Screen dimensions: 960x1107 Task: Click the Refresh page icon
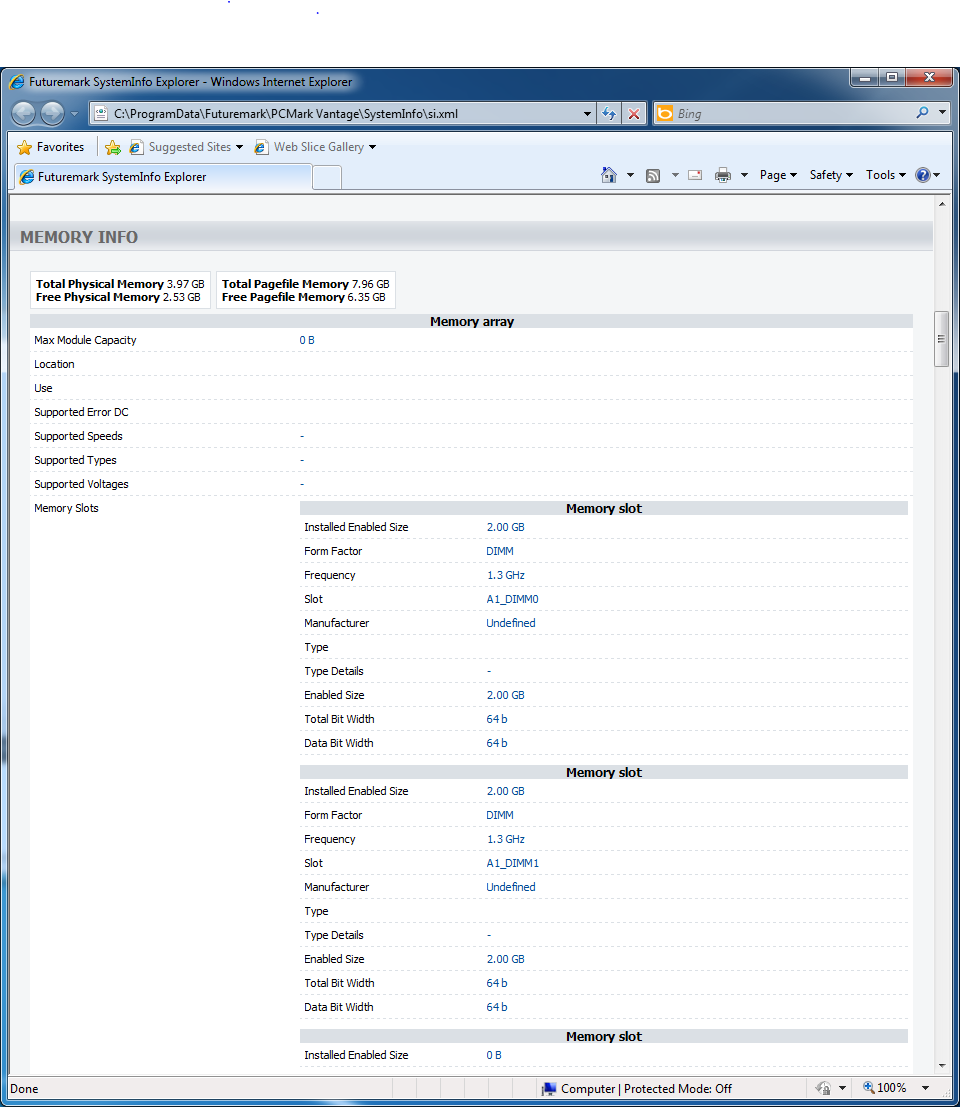[x=608, y=114]
